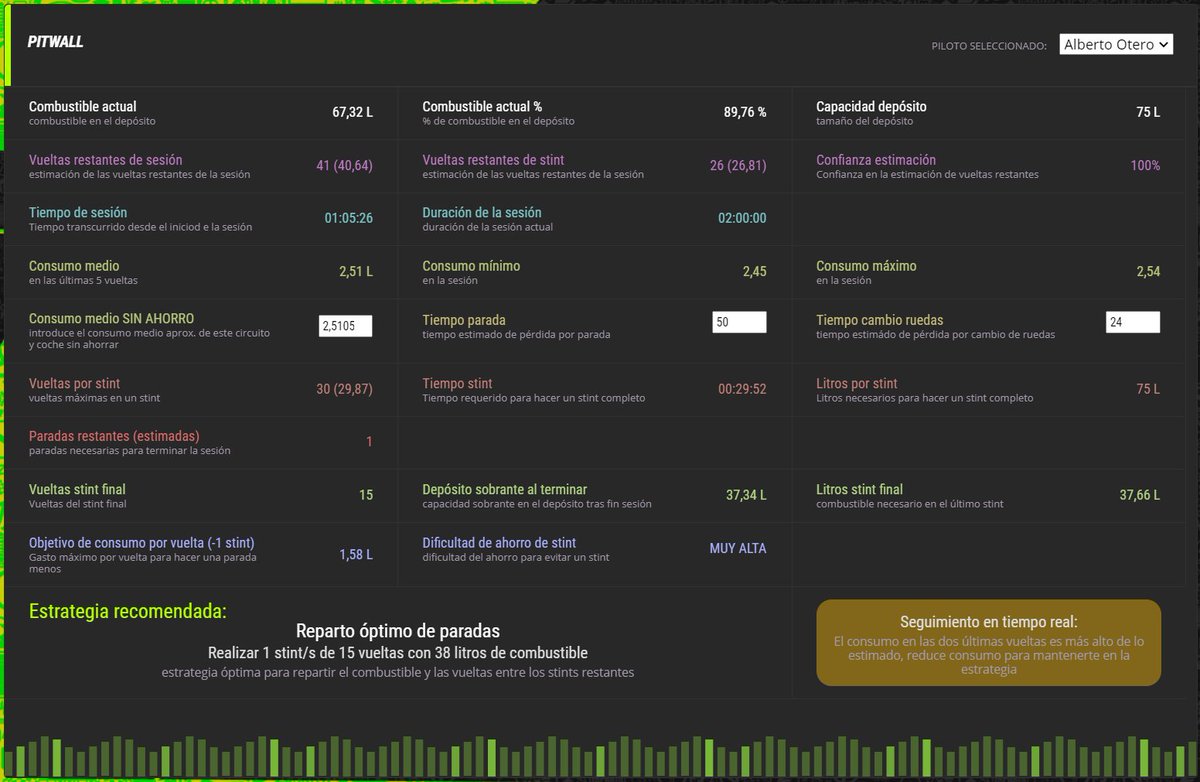Click the Combustible actual value 67,32 L

pos(352,113)
